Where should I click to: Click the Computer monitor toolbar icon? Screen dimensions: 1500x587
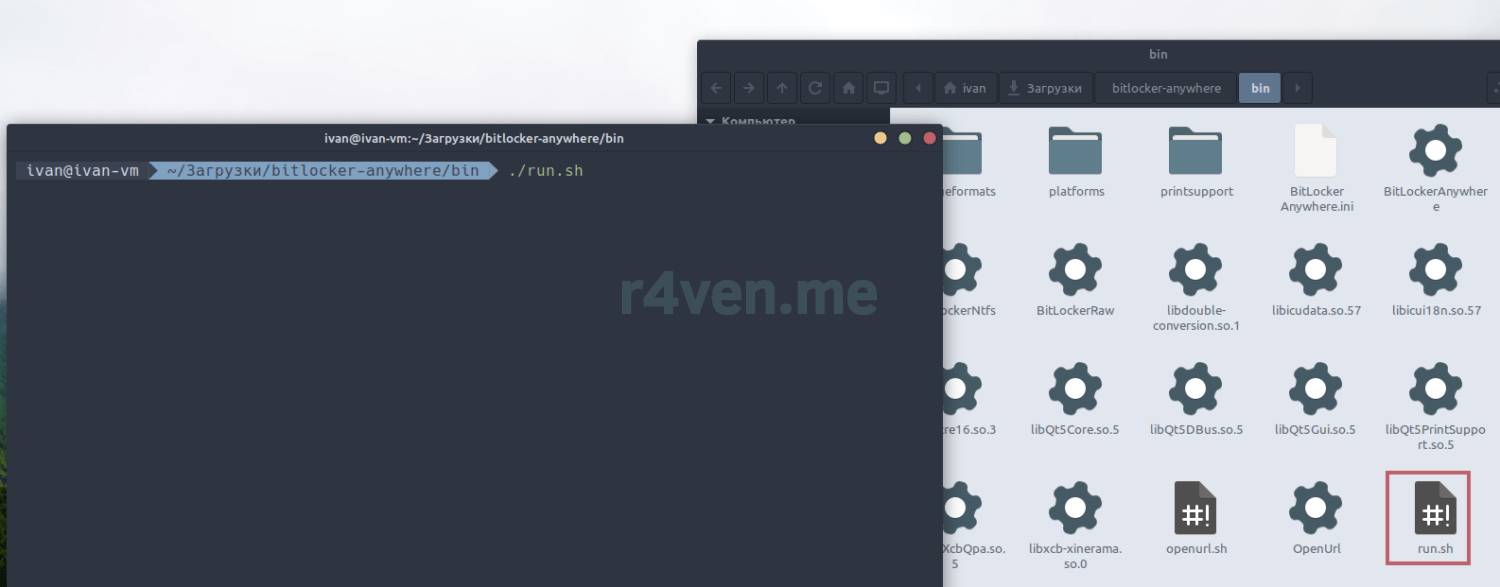pos(881,88)
